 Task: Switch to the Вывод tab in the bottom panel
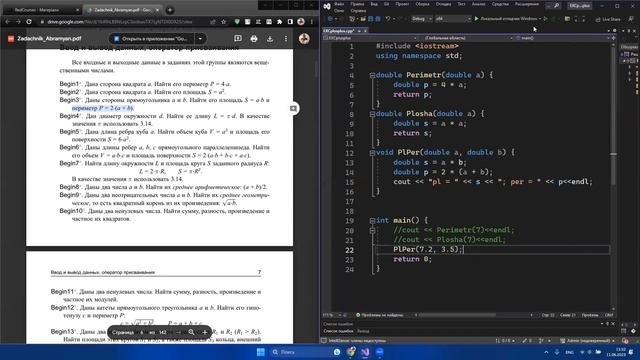[363, 331]
